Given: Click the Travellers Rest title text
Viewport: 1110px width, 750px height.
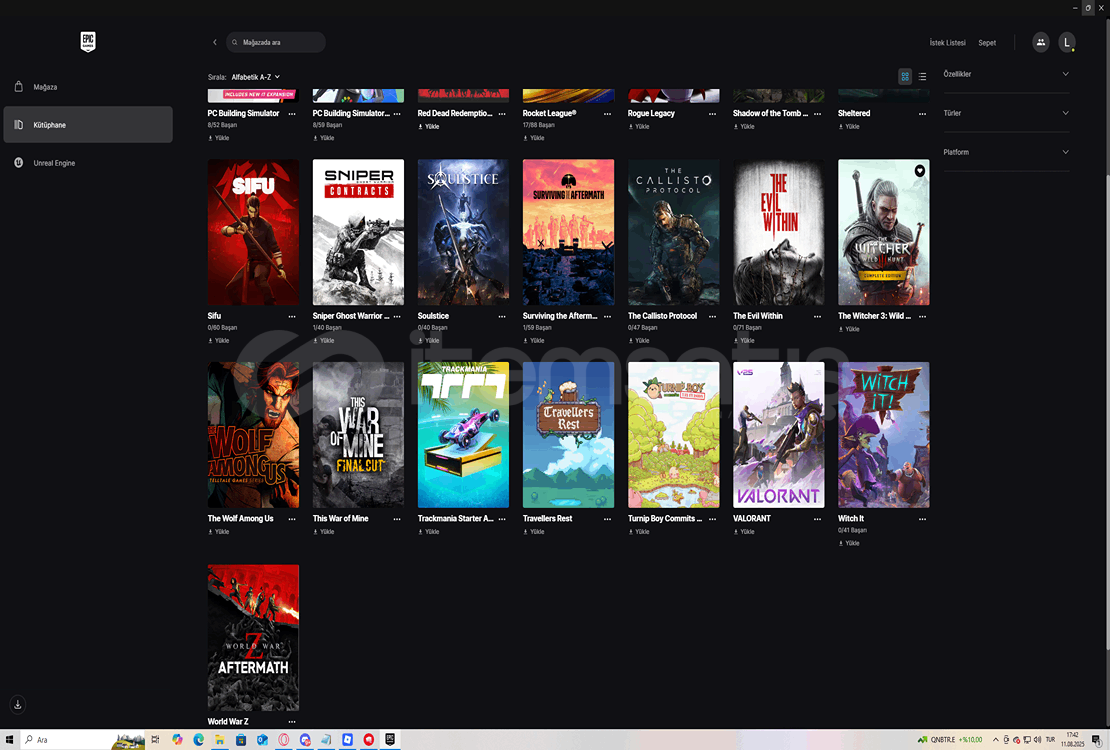Looking at the screenshot, I should pyautogui.click(x=547, y=518).
